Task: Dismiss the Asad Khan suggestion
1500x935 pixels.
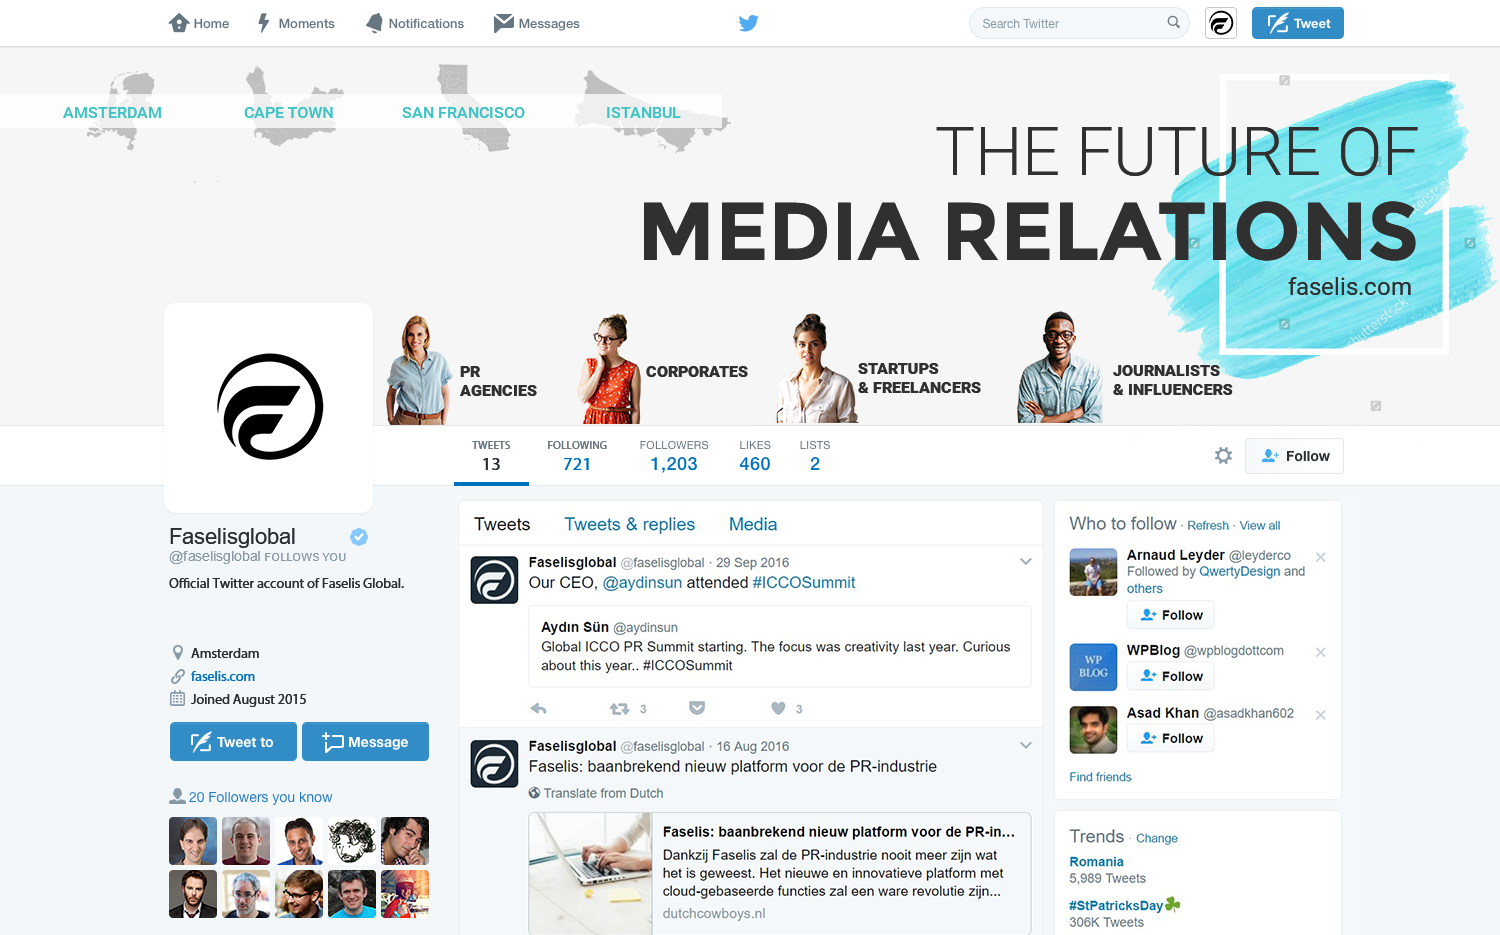Action: 1321,714
